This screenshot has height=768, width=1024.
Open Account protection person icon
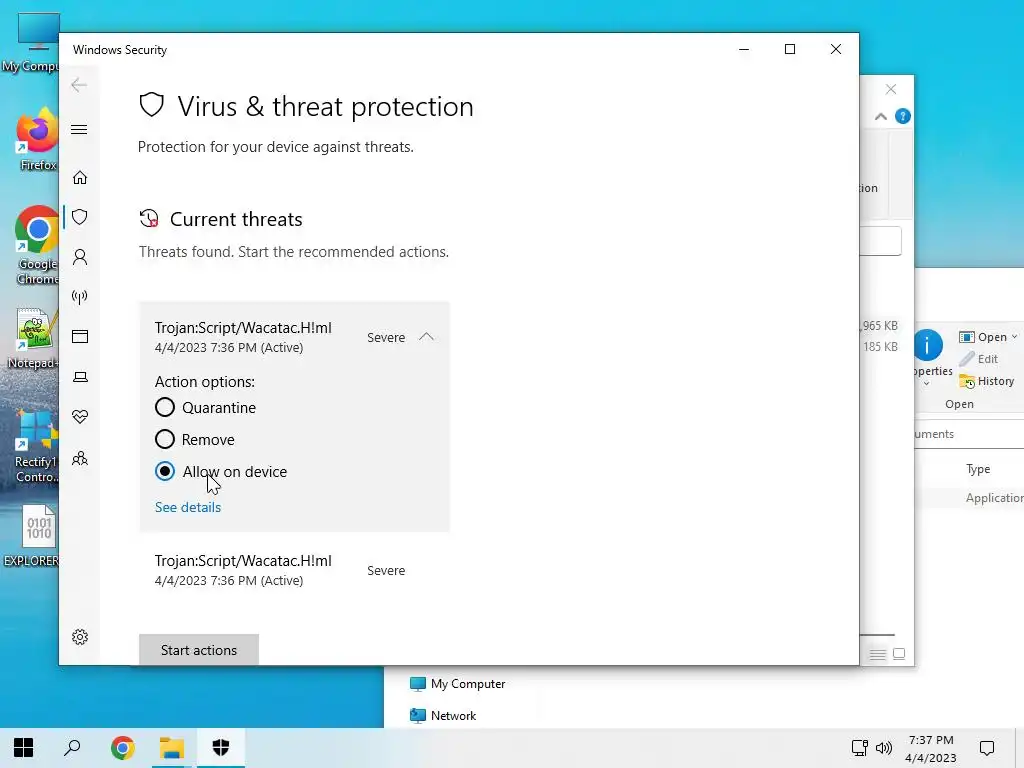[80, 257]
